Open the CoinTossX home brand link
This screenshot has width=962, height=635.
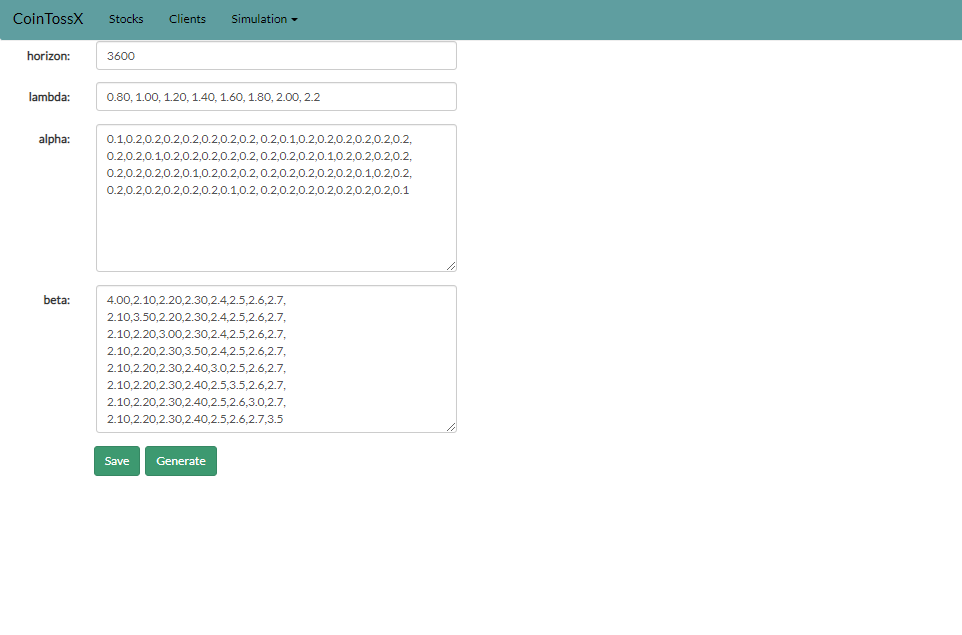[x=48, y=19]
